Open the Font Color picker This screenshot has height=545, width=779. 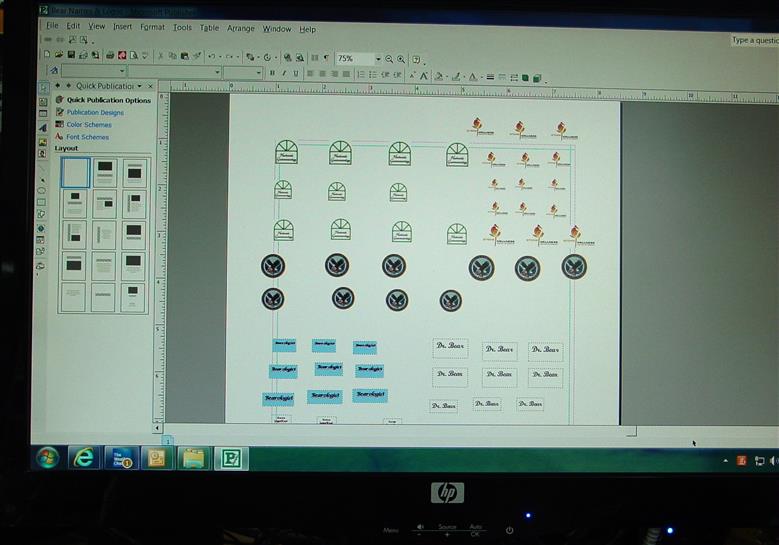tap(473, 77)
